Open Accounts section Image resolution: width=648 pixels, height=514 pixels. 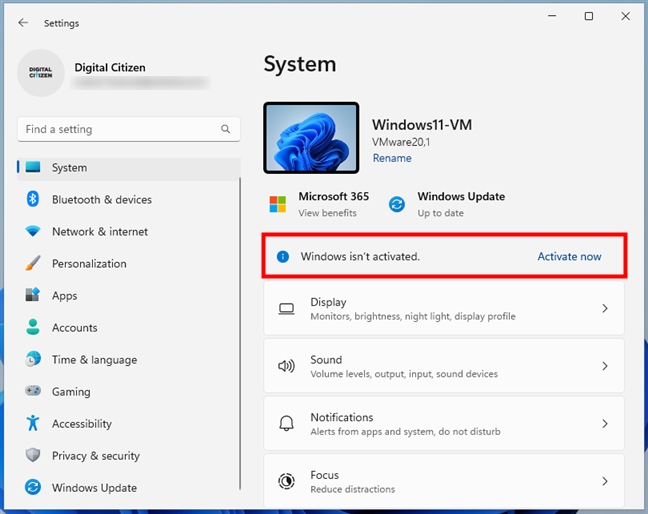pos(128,328)
